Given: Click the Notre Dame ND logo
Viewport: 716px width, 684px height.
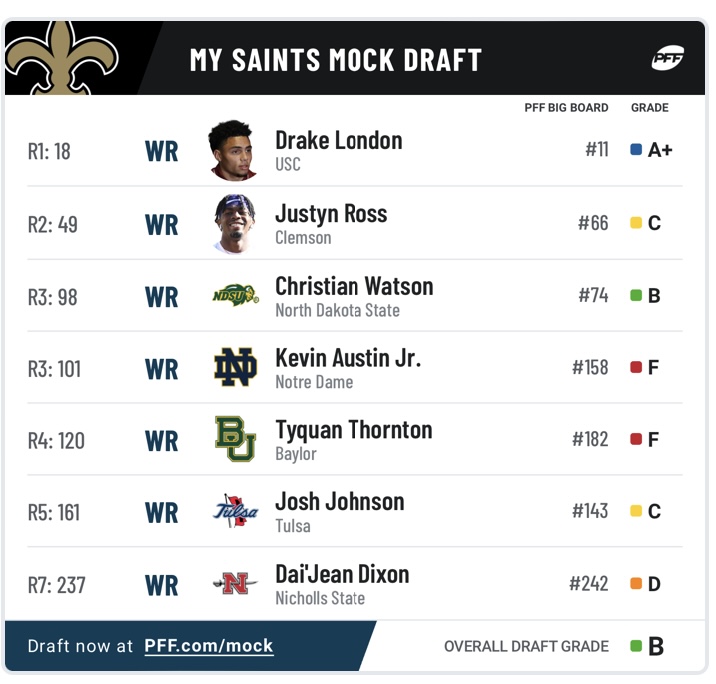Looking at the screenshot, I should 236,367.
